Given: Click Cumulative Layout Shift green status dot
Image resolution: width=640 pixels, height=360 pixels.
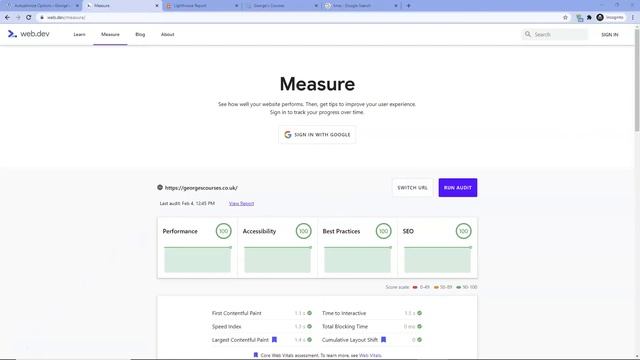Looking at the screenshot, I should click(x=420, y=340).
